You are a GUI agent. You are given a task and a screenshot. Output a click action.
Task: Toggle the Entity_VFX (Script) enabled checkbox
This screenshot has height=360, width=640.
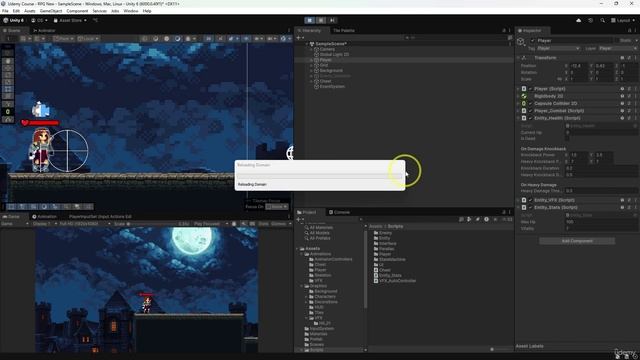(x=531, y=200)
